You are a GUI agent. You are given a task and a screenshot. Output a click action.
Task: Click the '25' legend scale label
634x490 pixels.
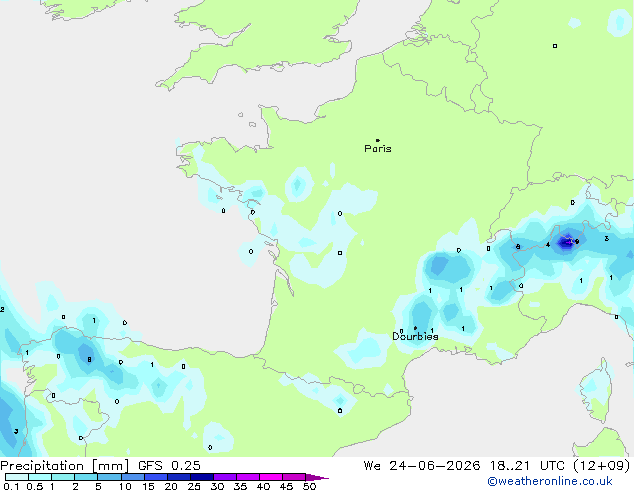(x=194, y=486)
